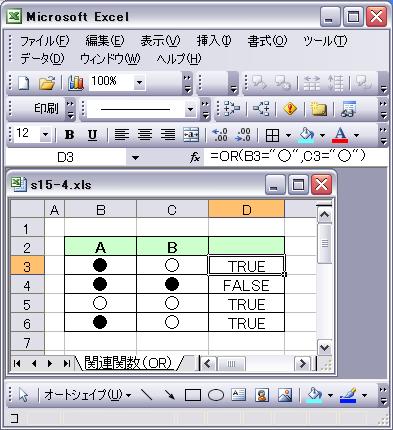
Task: Insert a Text Box from drawing toolbar
Action: click(x=239, y=395)
